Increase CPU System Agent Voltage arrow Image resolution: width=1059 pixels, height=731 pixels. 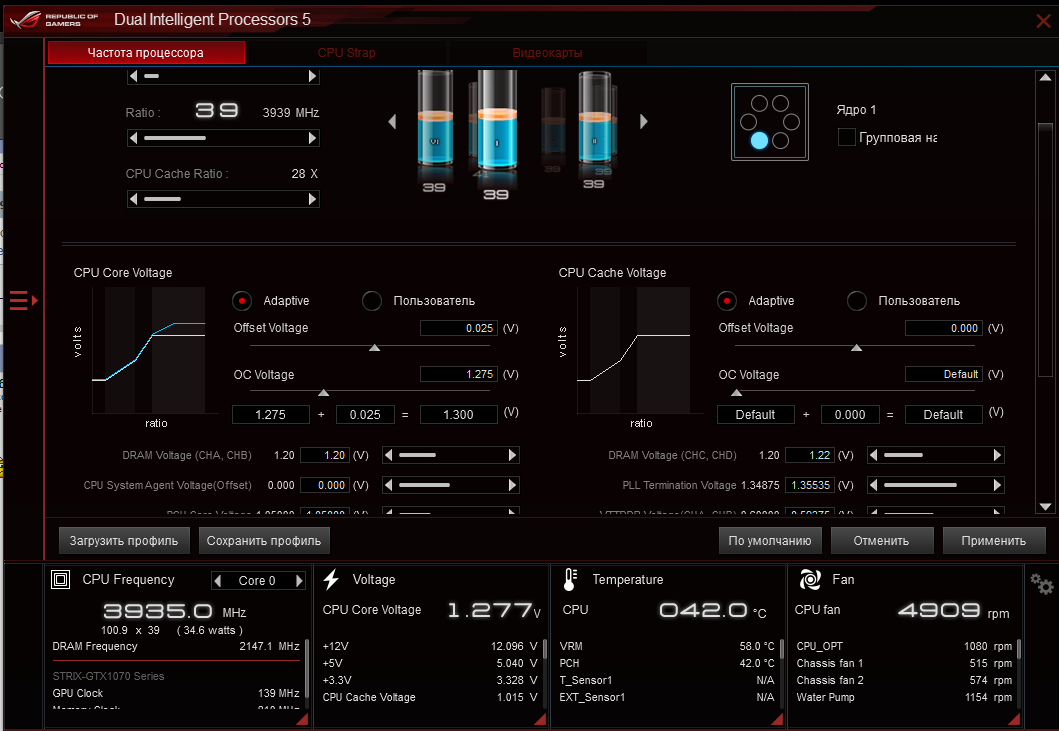(x=512, y=484)
